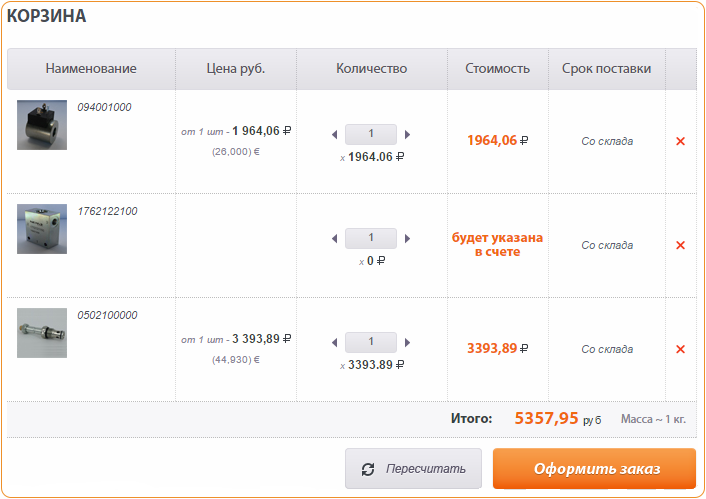Open thumbnail of product 1762122100
Screen dimensions: 706x499
point(42,229)
